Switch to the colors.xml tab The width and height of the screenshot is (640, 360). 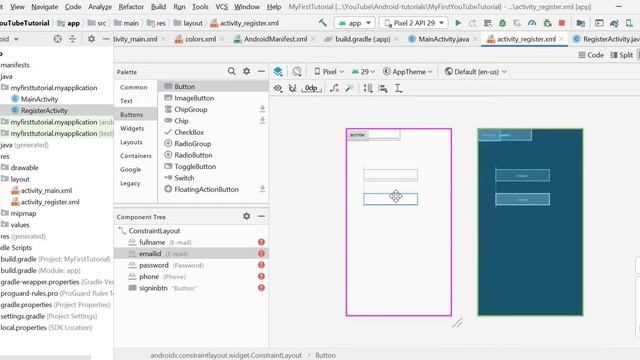[x=200, y=39]
